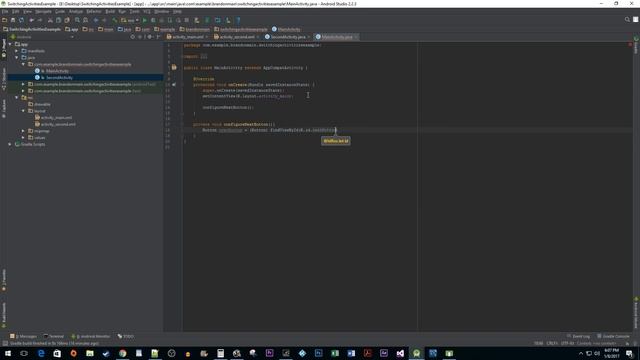Open the Messages tool window
The height and width of the screenshot is (360, 640).
click(23, 336)
